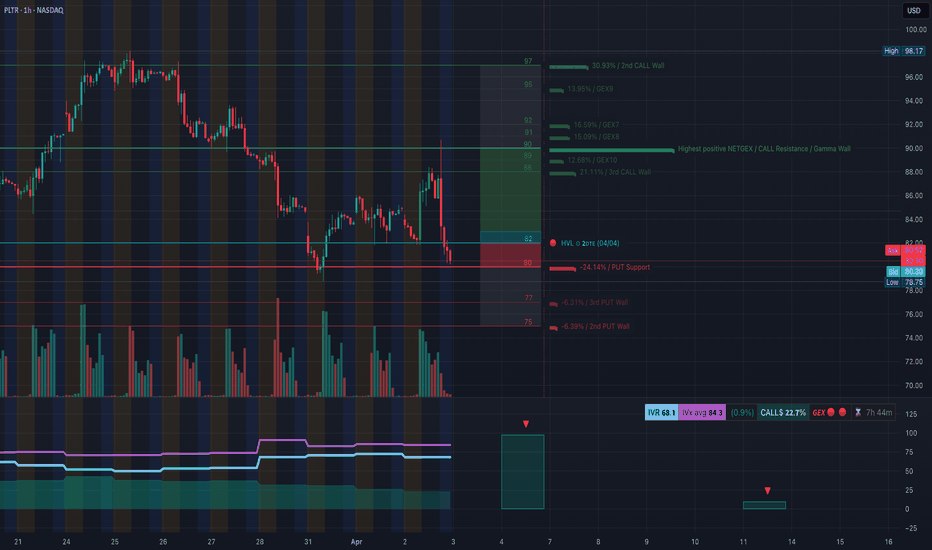Click strike label 97 on the chart
This screenshot has height=550, width=932.
pyautogui.click(x=528, y=61)
